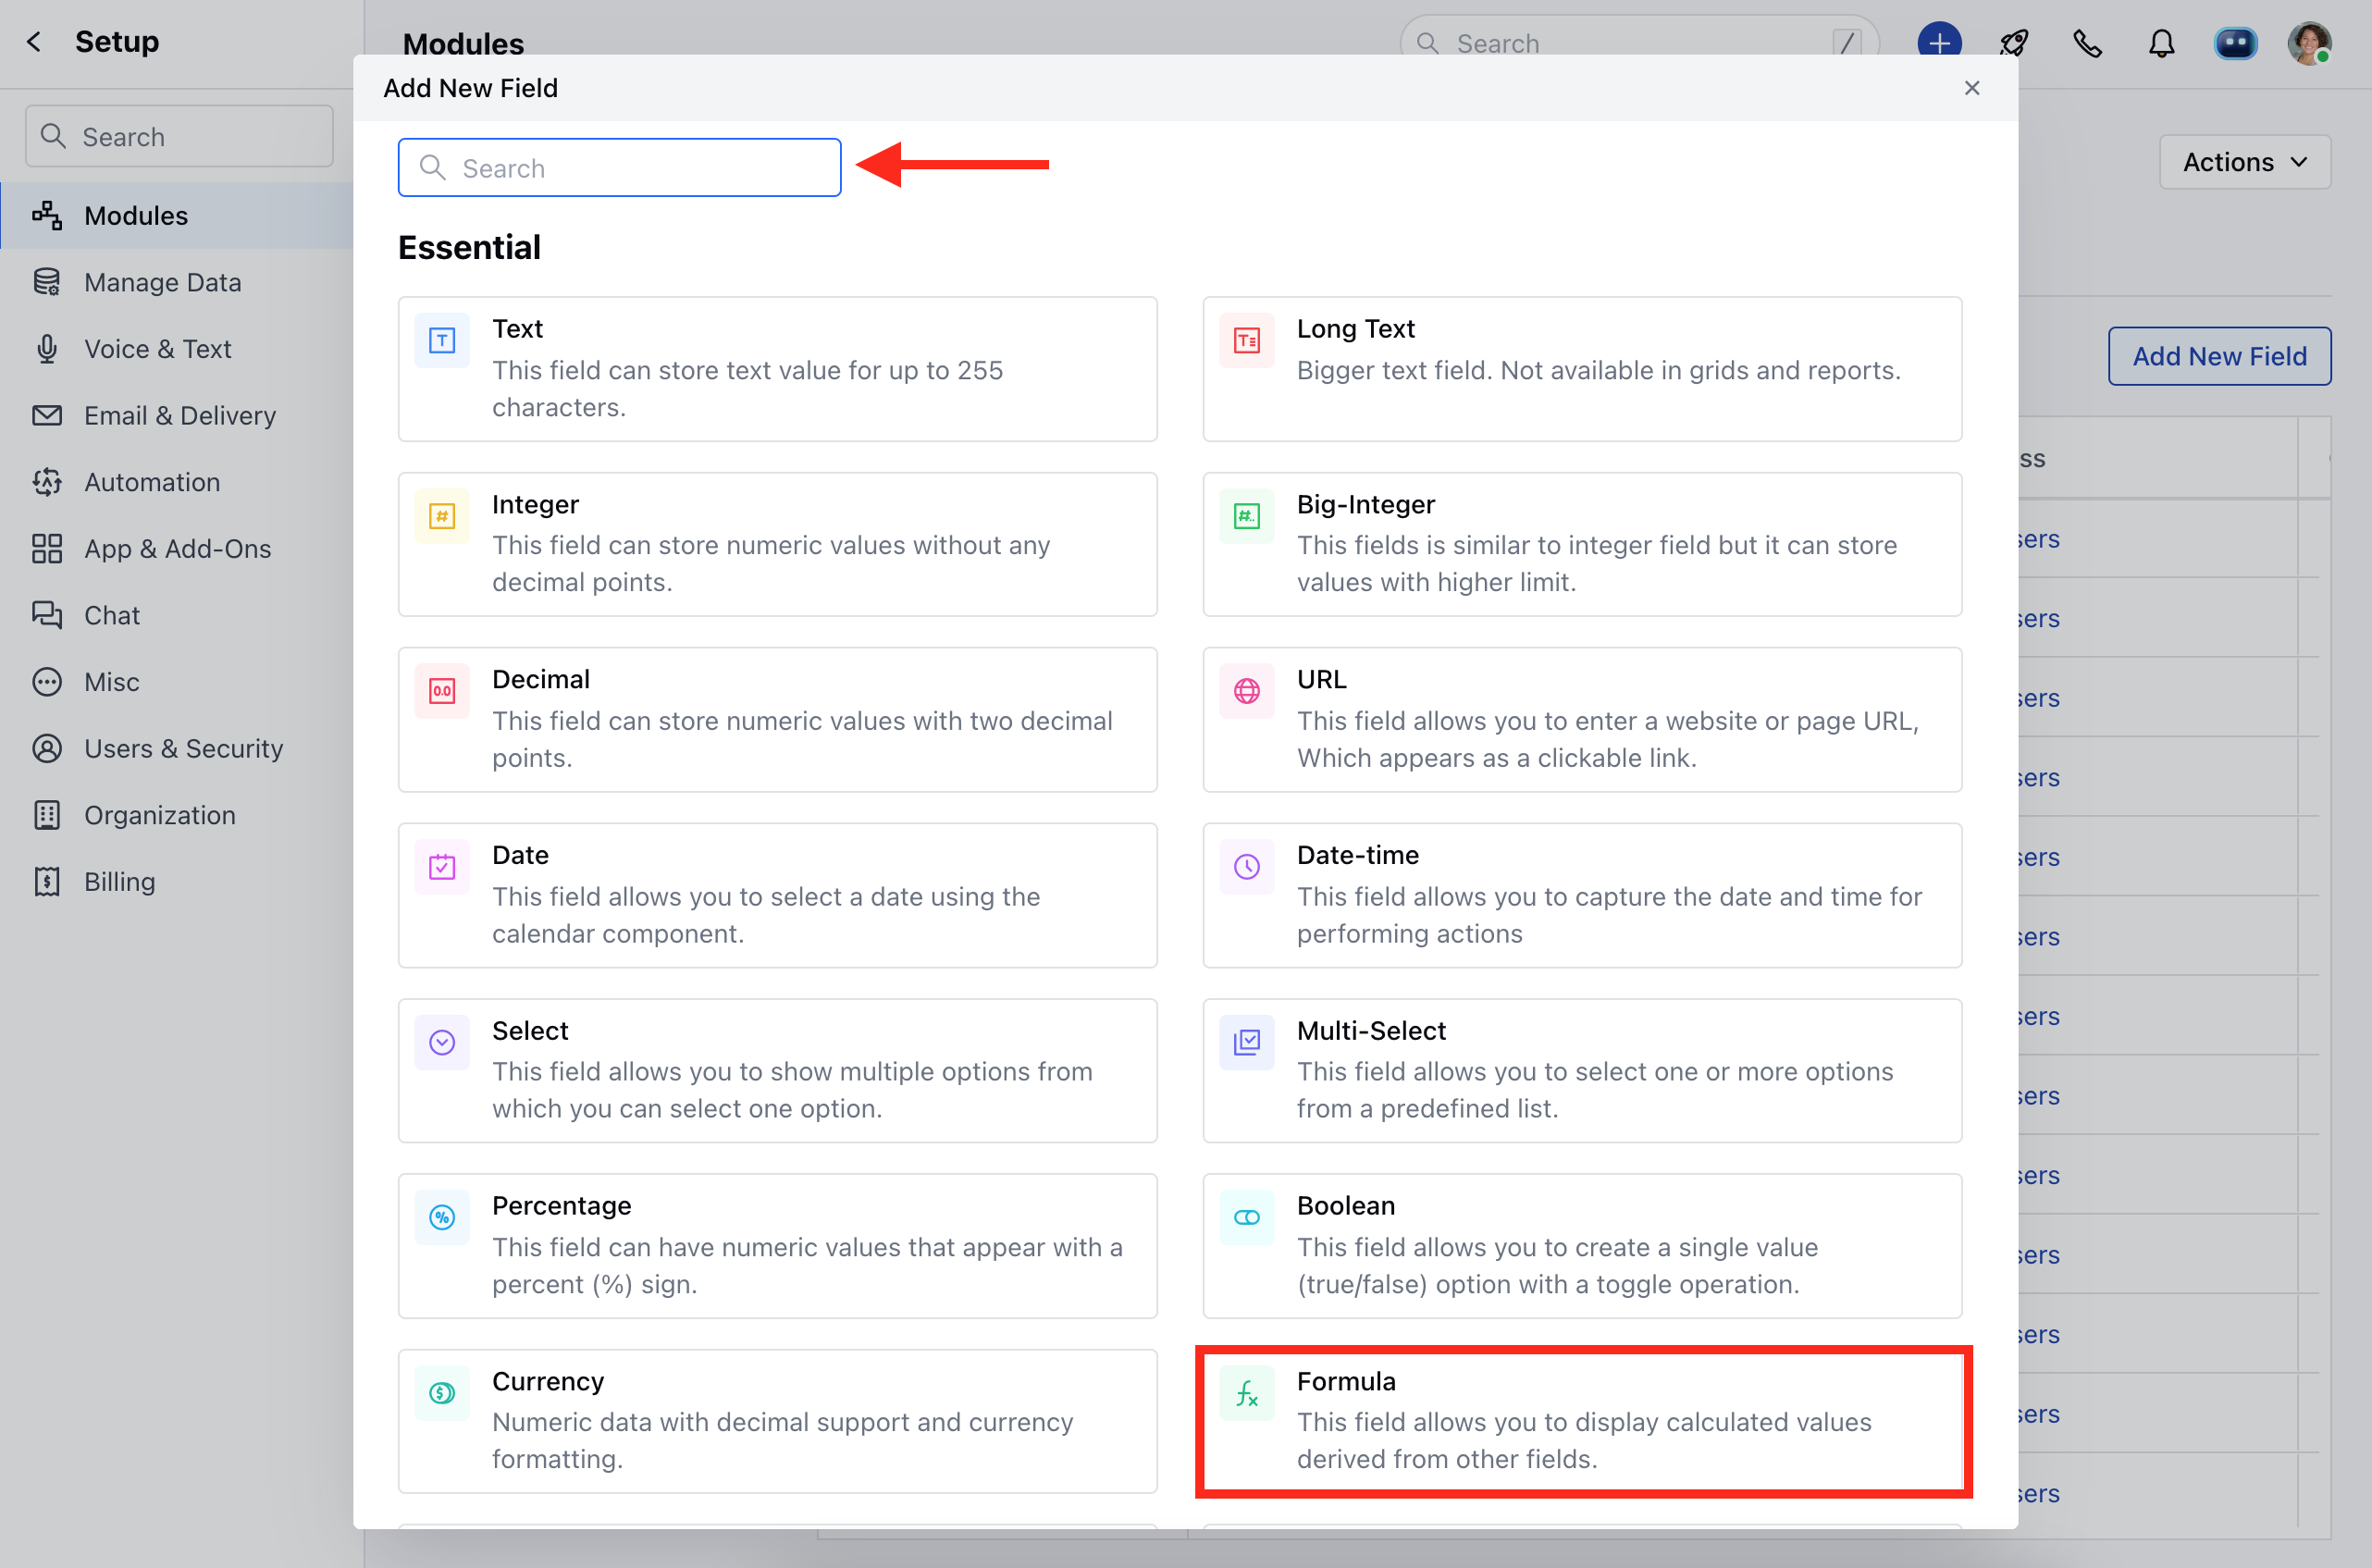Select the Formula field type
The width and height of the screenshot is (2372, 1568).
[x=1583, y=1420]
